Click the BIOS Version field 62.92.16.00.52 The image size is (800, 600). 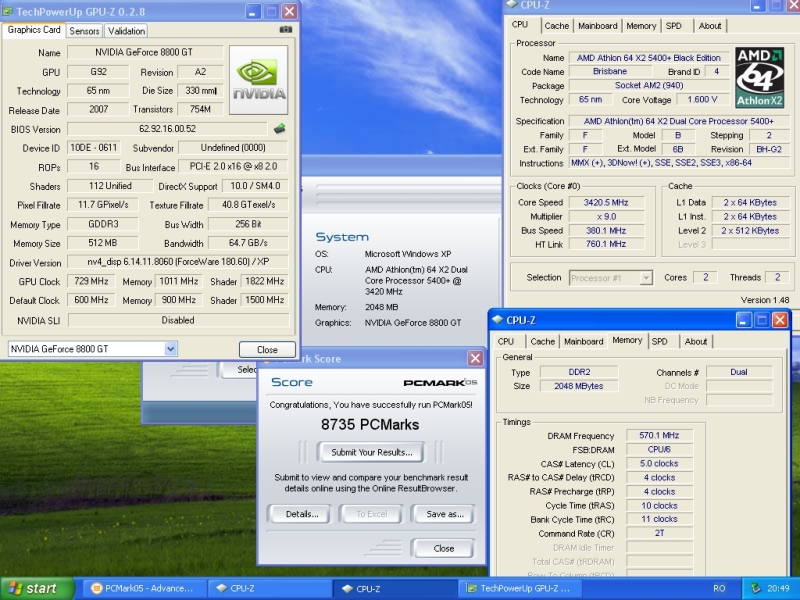(x=167, y=129)
